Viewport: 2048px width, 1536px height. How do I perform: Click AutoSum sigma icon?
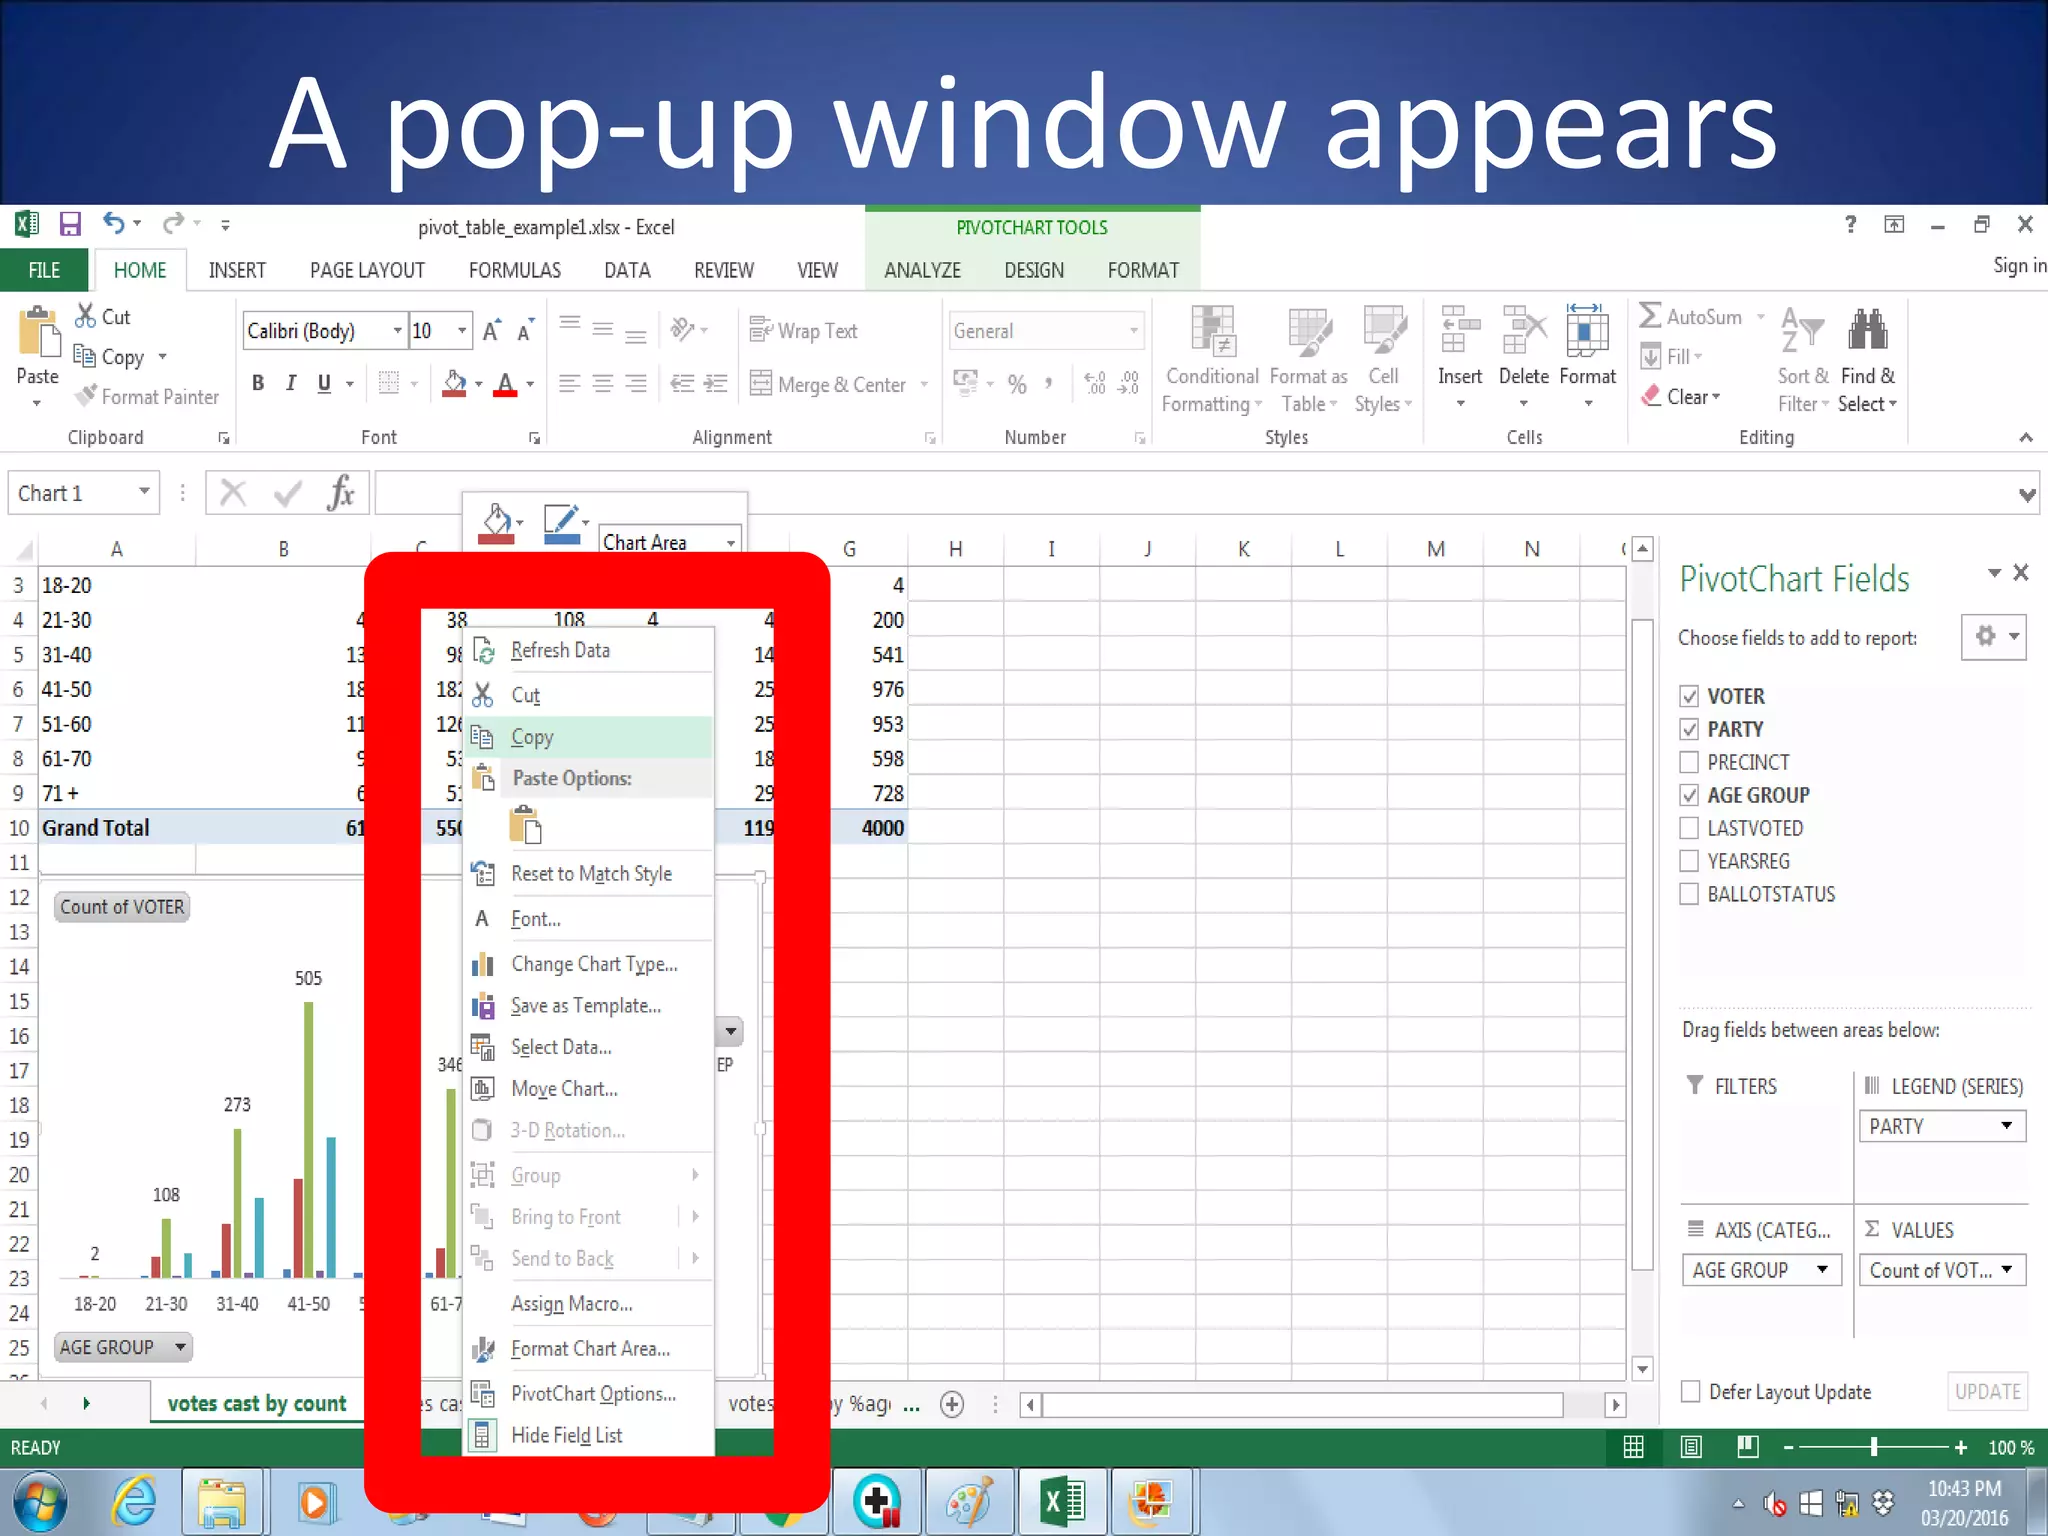point(1650,316)
